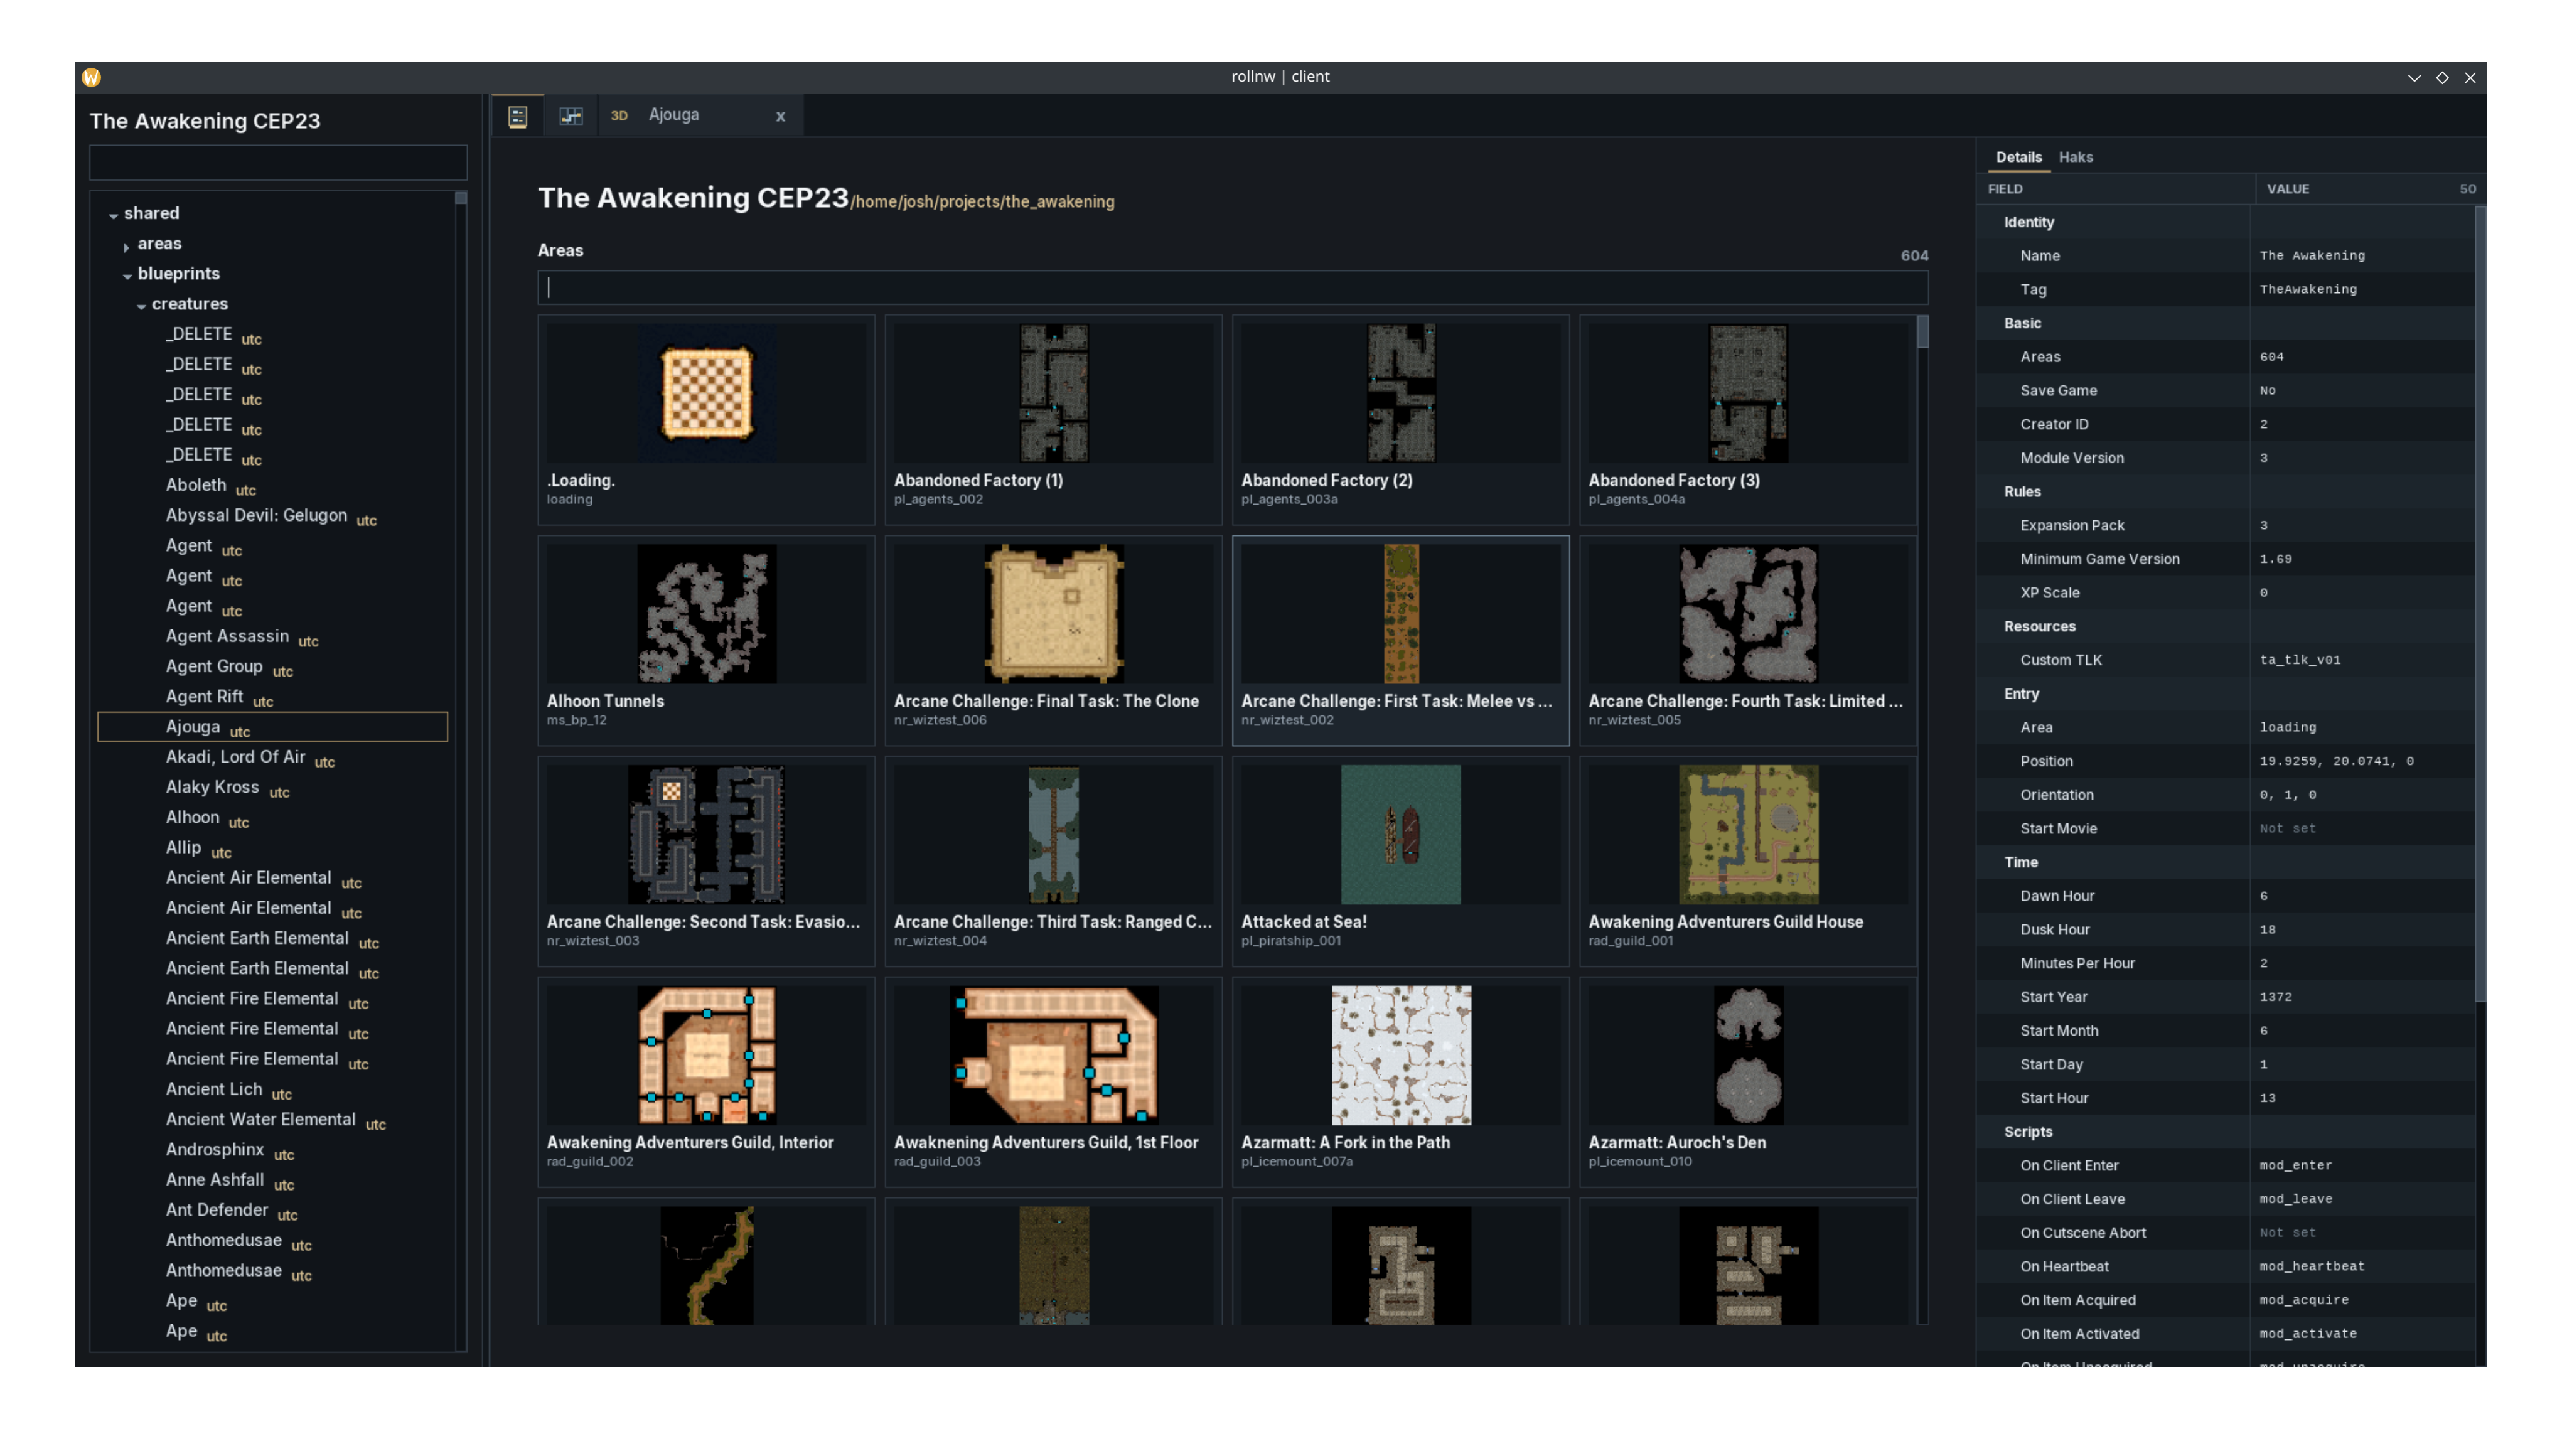Select the Alaky Kross blueprint
Image resolution: width=2562 pixels, height=1456 pixels.
[272, 787]
